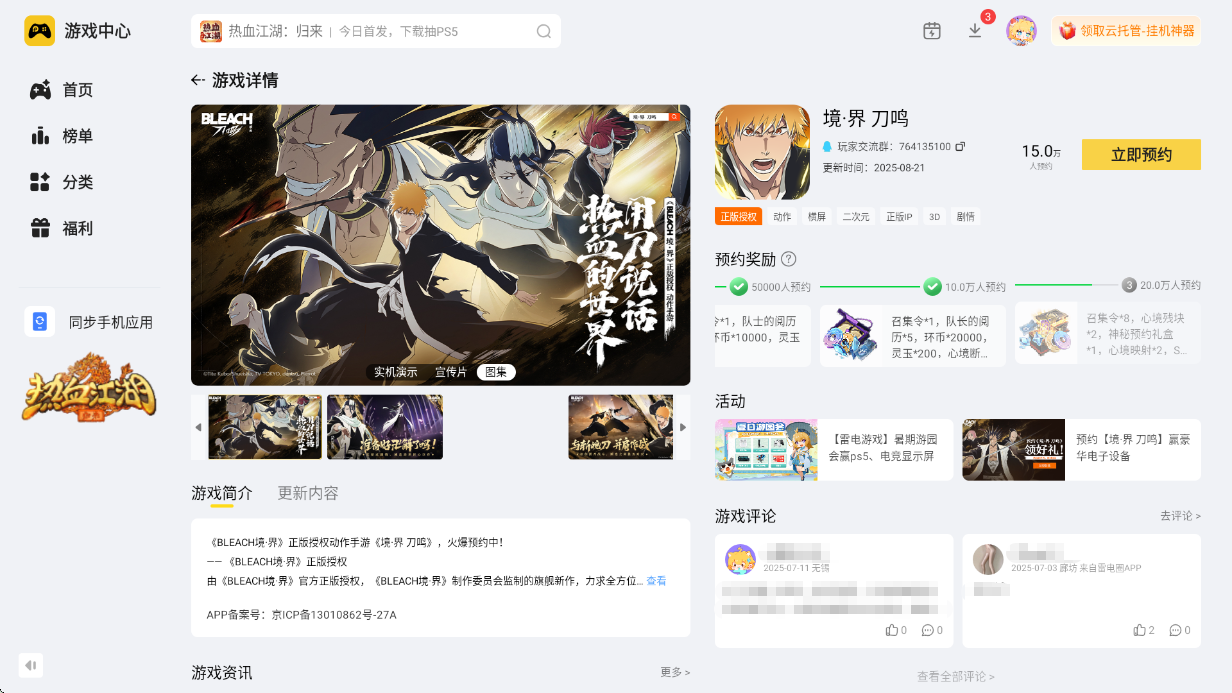
Task: Click the user avatar in top bar
Action: tap(1021, 31)
